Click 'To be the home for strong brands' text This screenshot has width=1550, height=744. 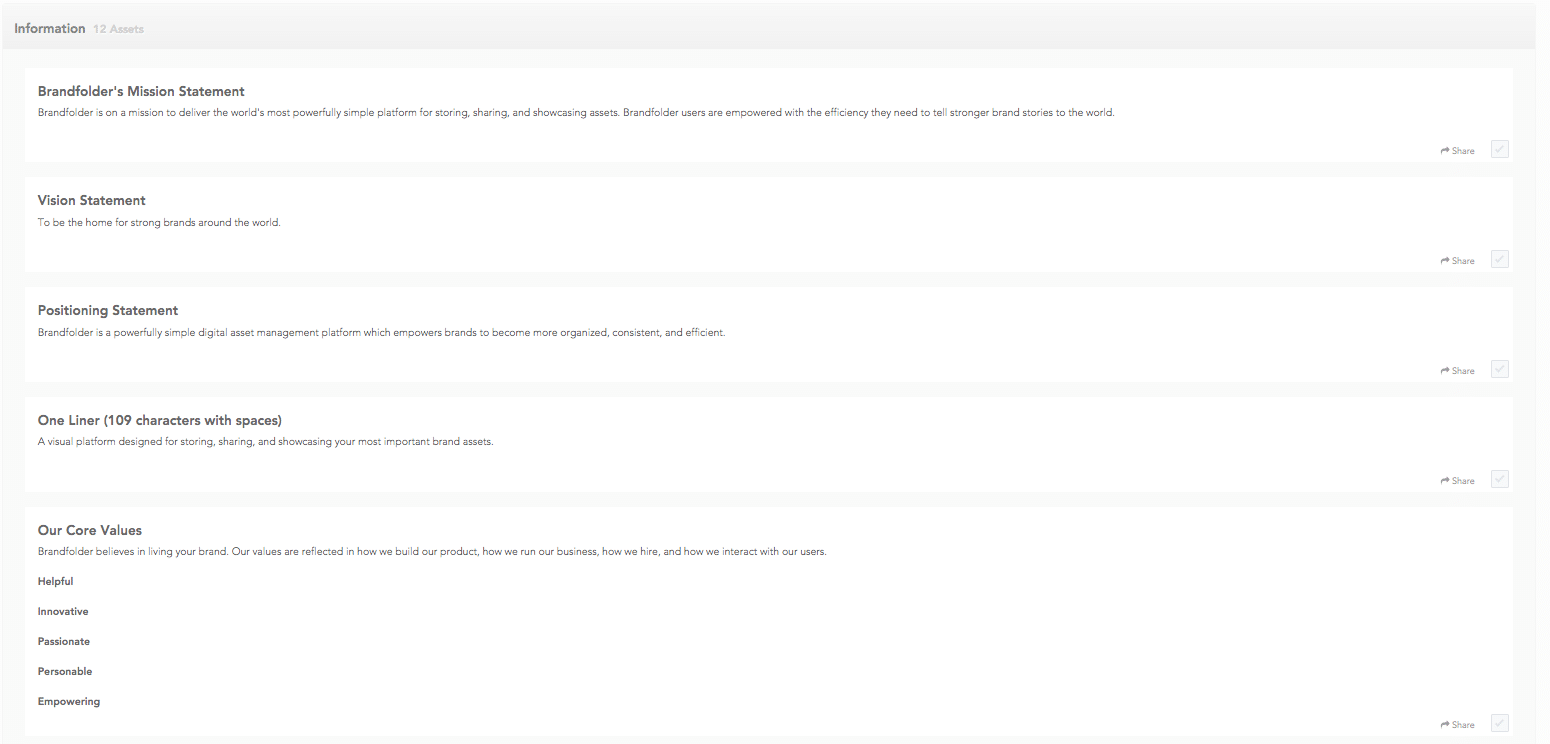click(x=159, y=223)
